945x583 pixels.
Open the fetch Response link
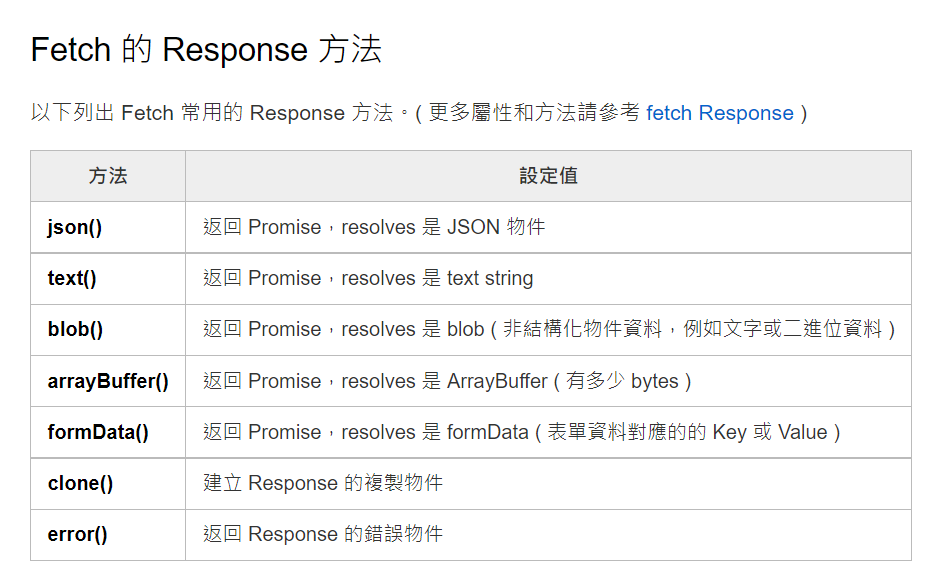click(720, 113)
